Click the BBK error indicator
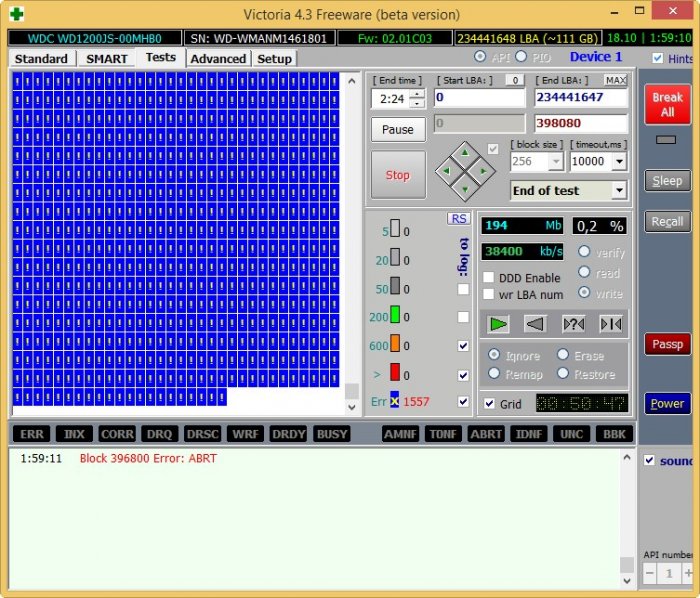Screen dimensions: 700x598 [614, 434]
